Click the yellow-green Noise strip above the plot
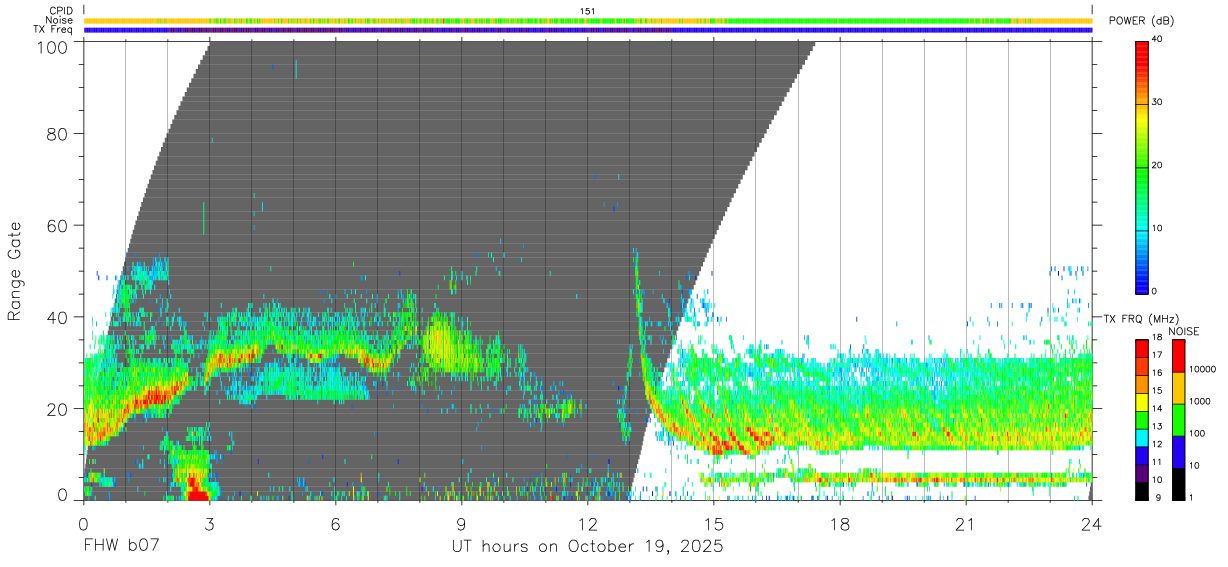 click(588, 20)
